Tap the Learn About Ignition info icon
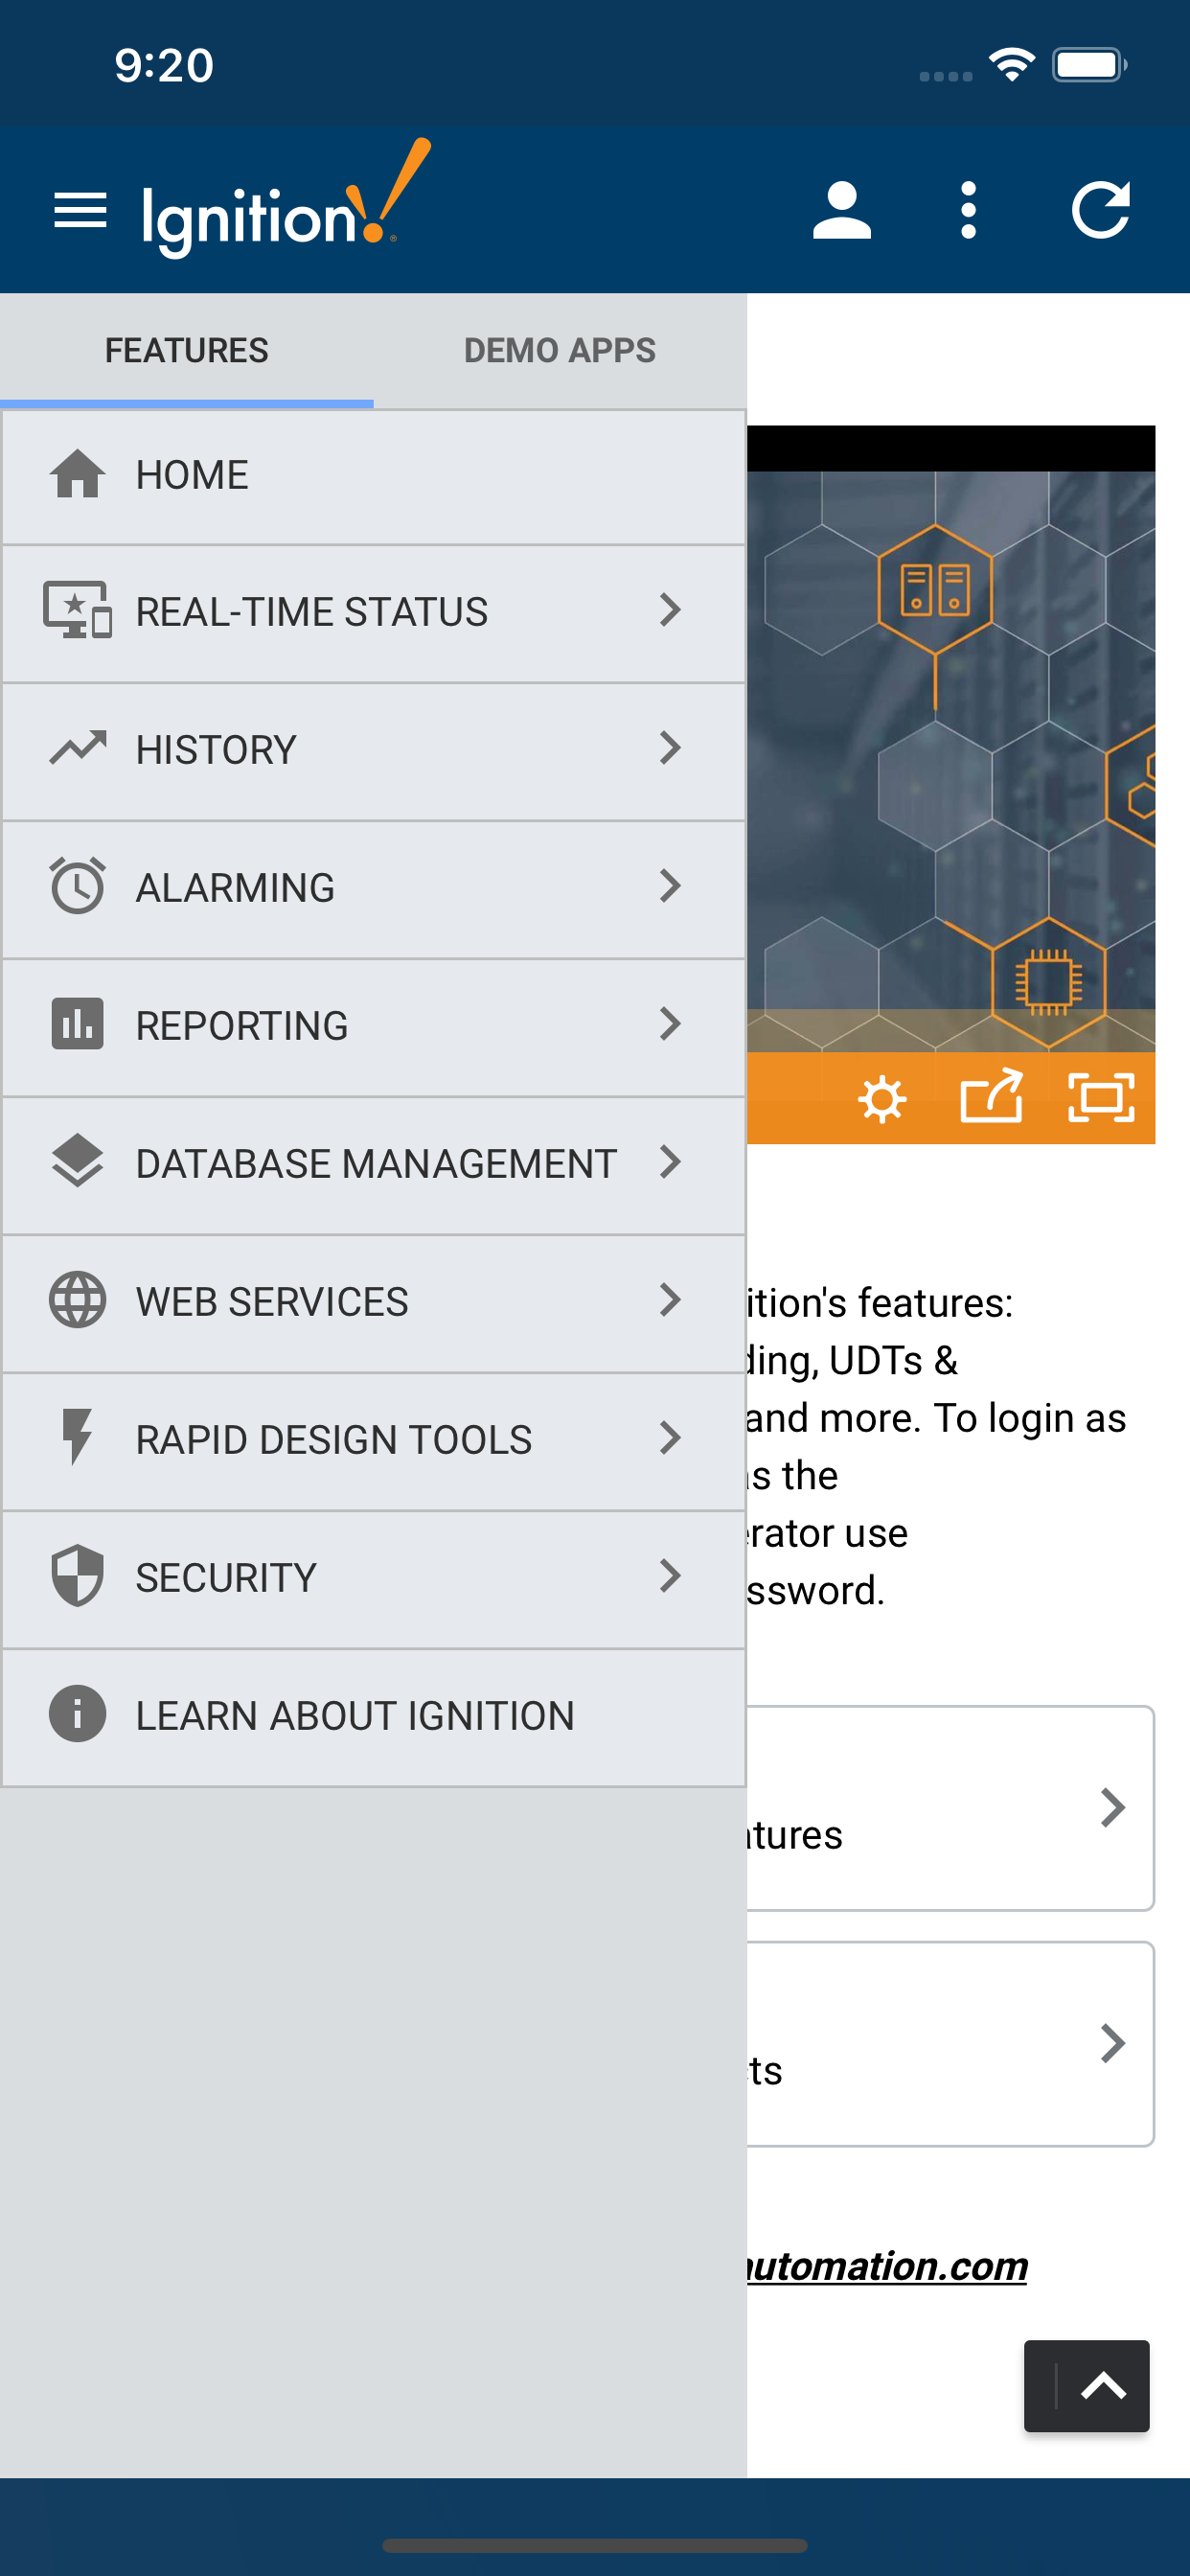This screenshot has height=2576, width=1190. coord(77,1714)
